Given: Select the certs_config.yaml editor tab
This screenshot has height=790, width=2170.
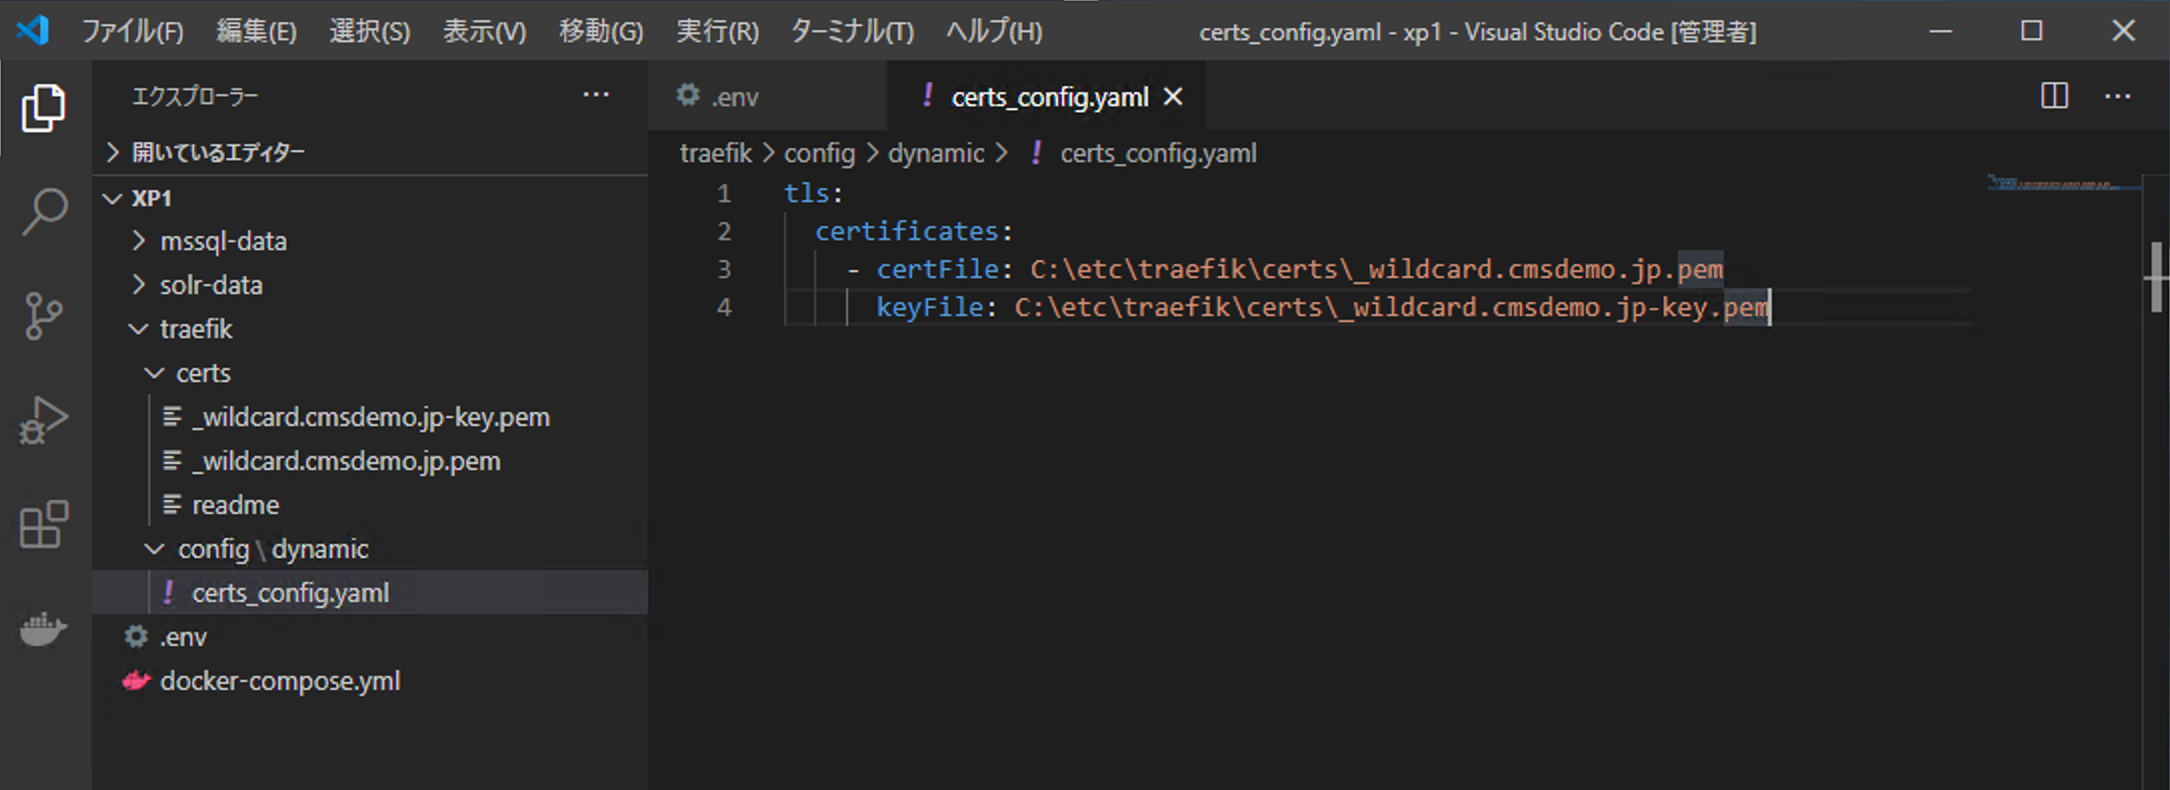Looking at the screenshot, I should point(1045,97).
